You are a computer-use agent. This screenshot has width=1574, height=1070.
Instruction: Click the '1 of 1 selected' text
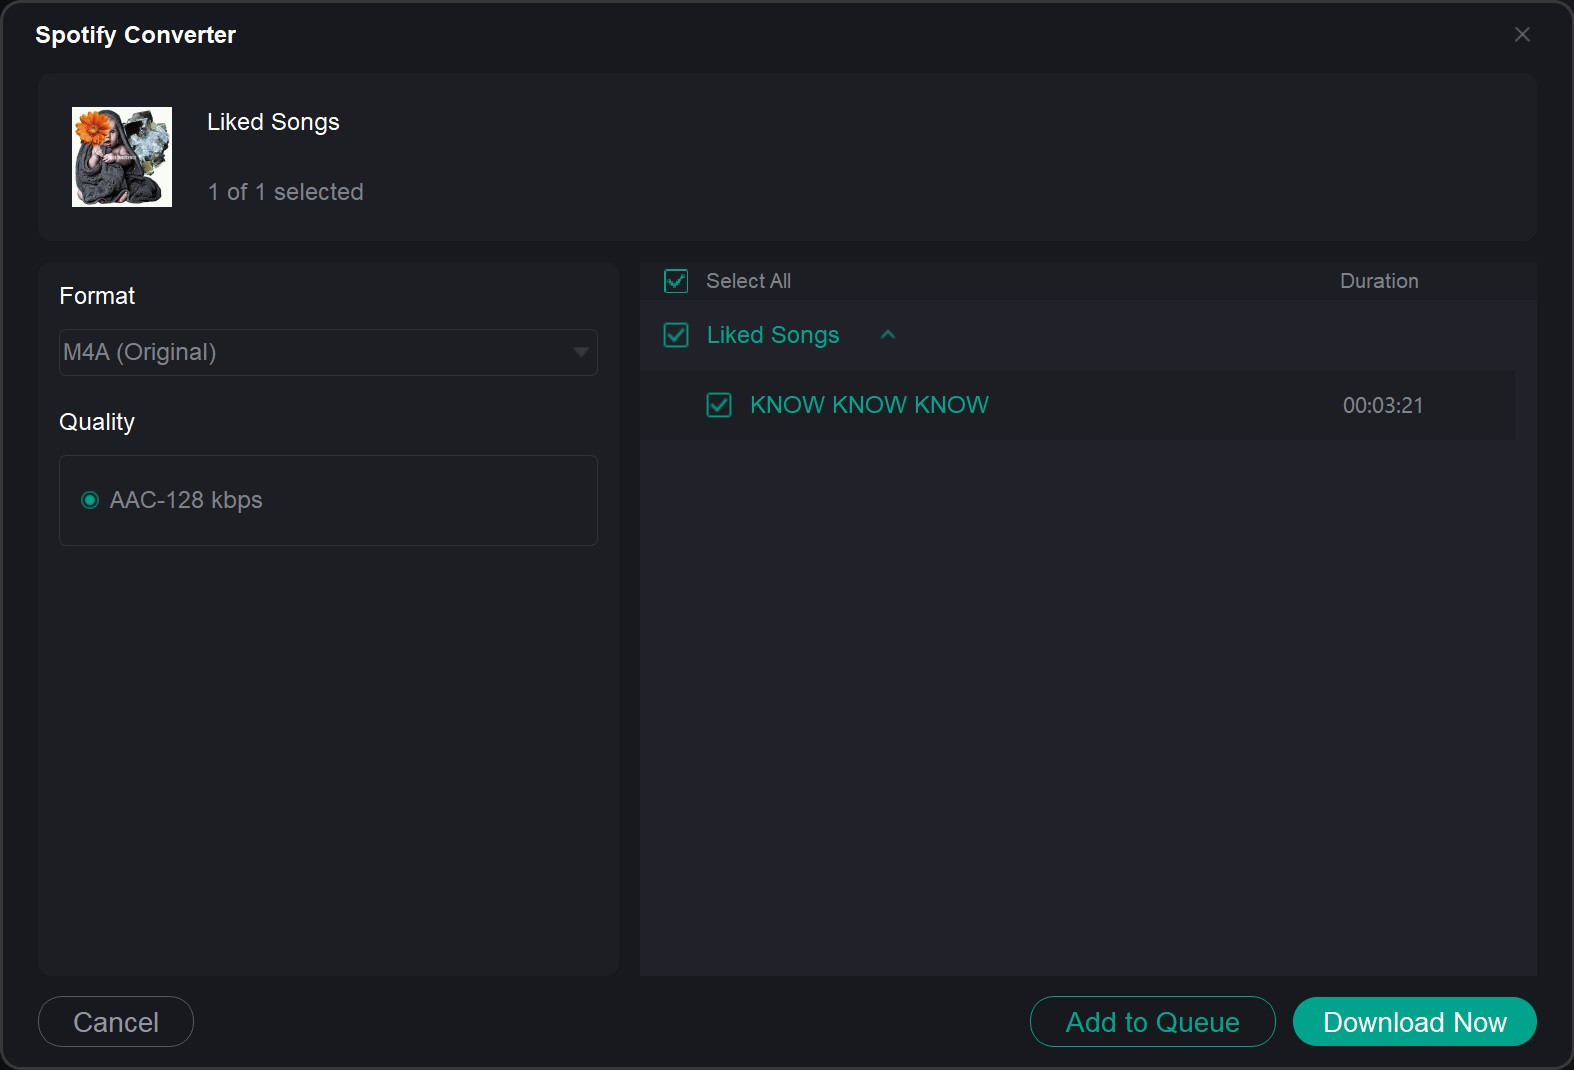click(x=286, y=192)
